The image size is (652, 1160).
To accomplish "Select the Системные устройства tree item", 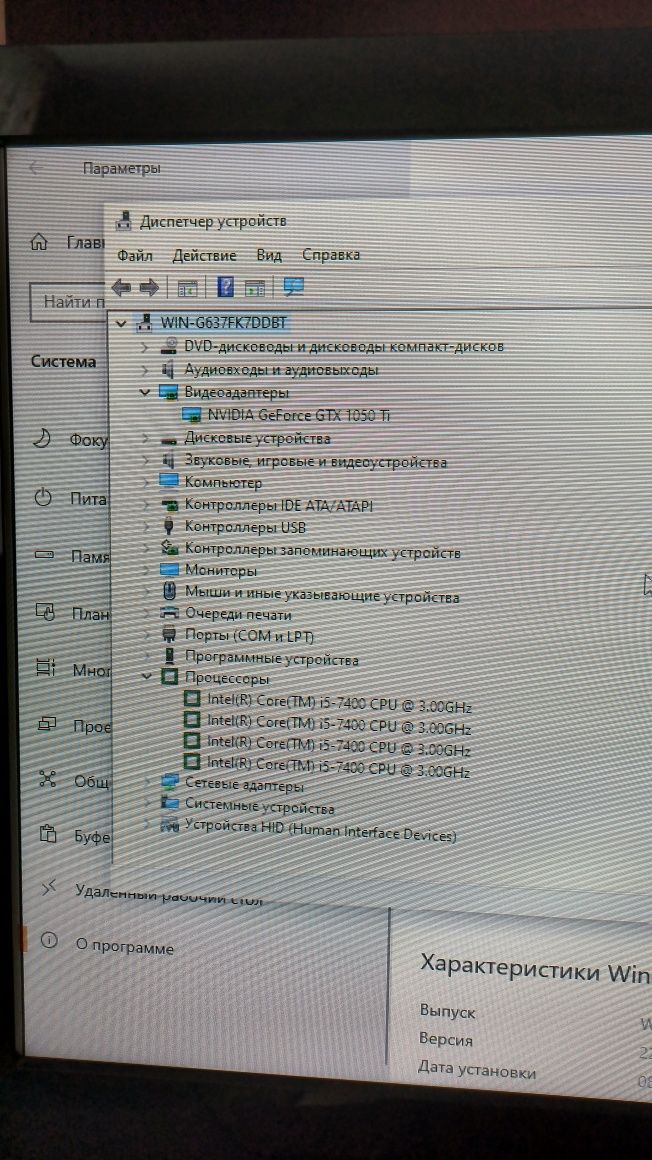I will (x=260, y=807).
